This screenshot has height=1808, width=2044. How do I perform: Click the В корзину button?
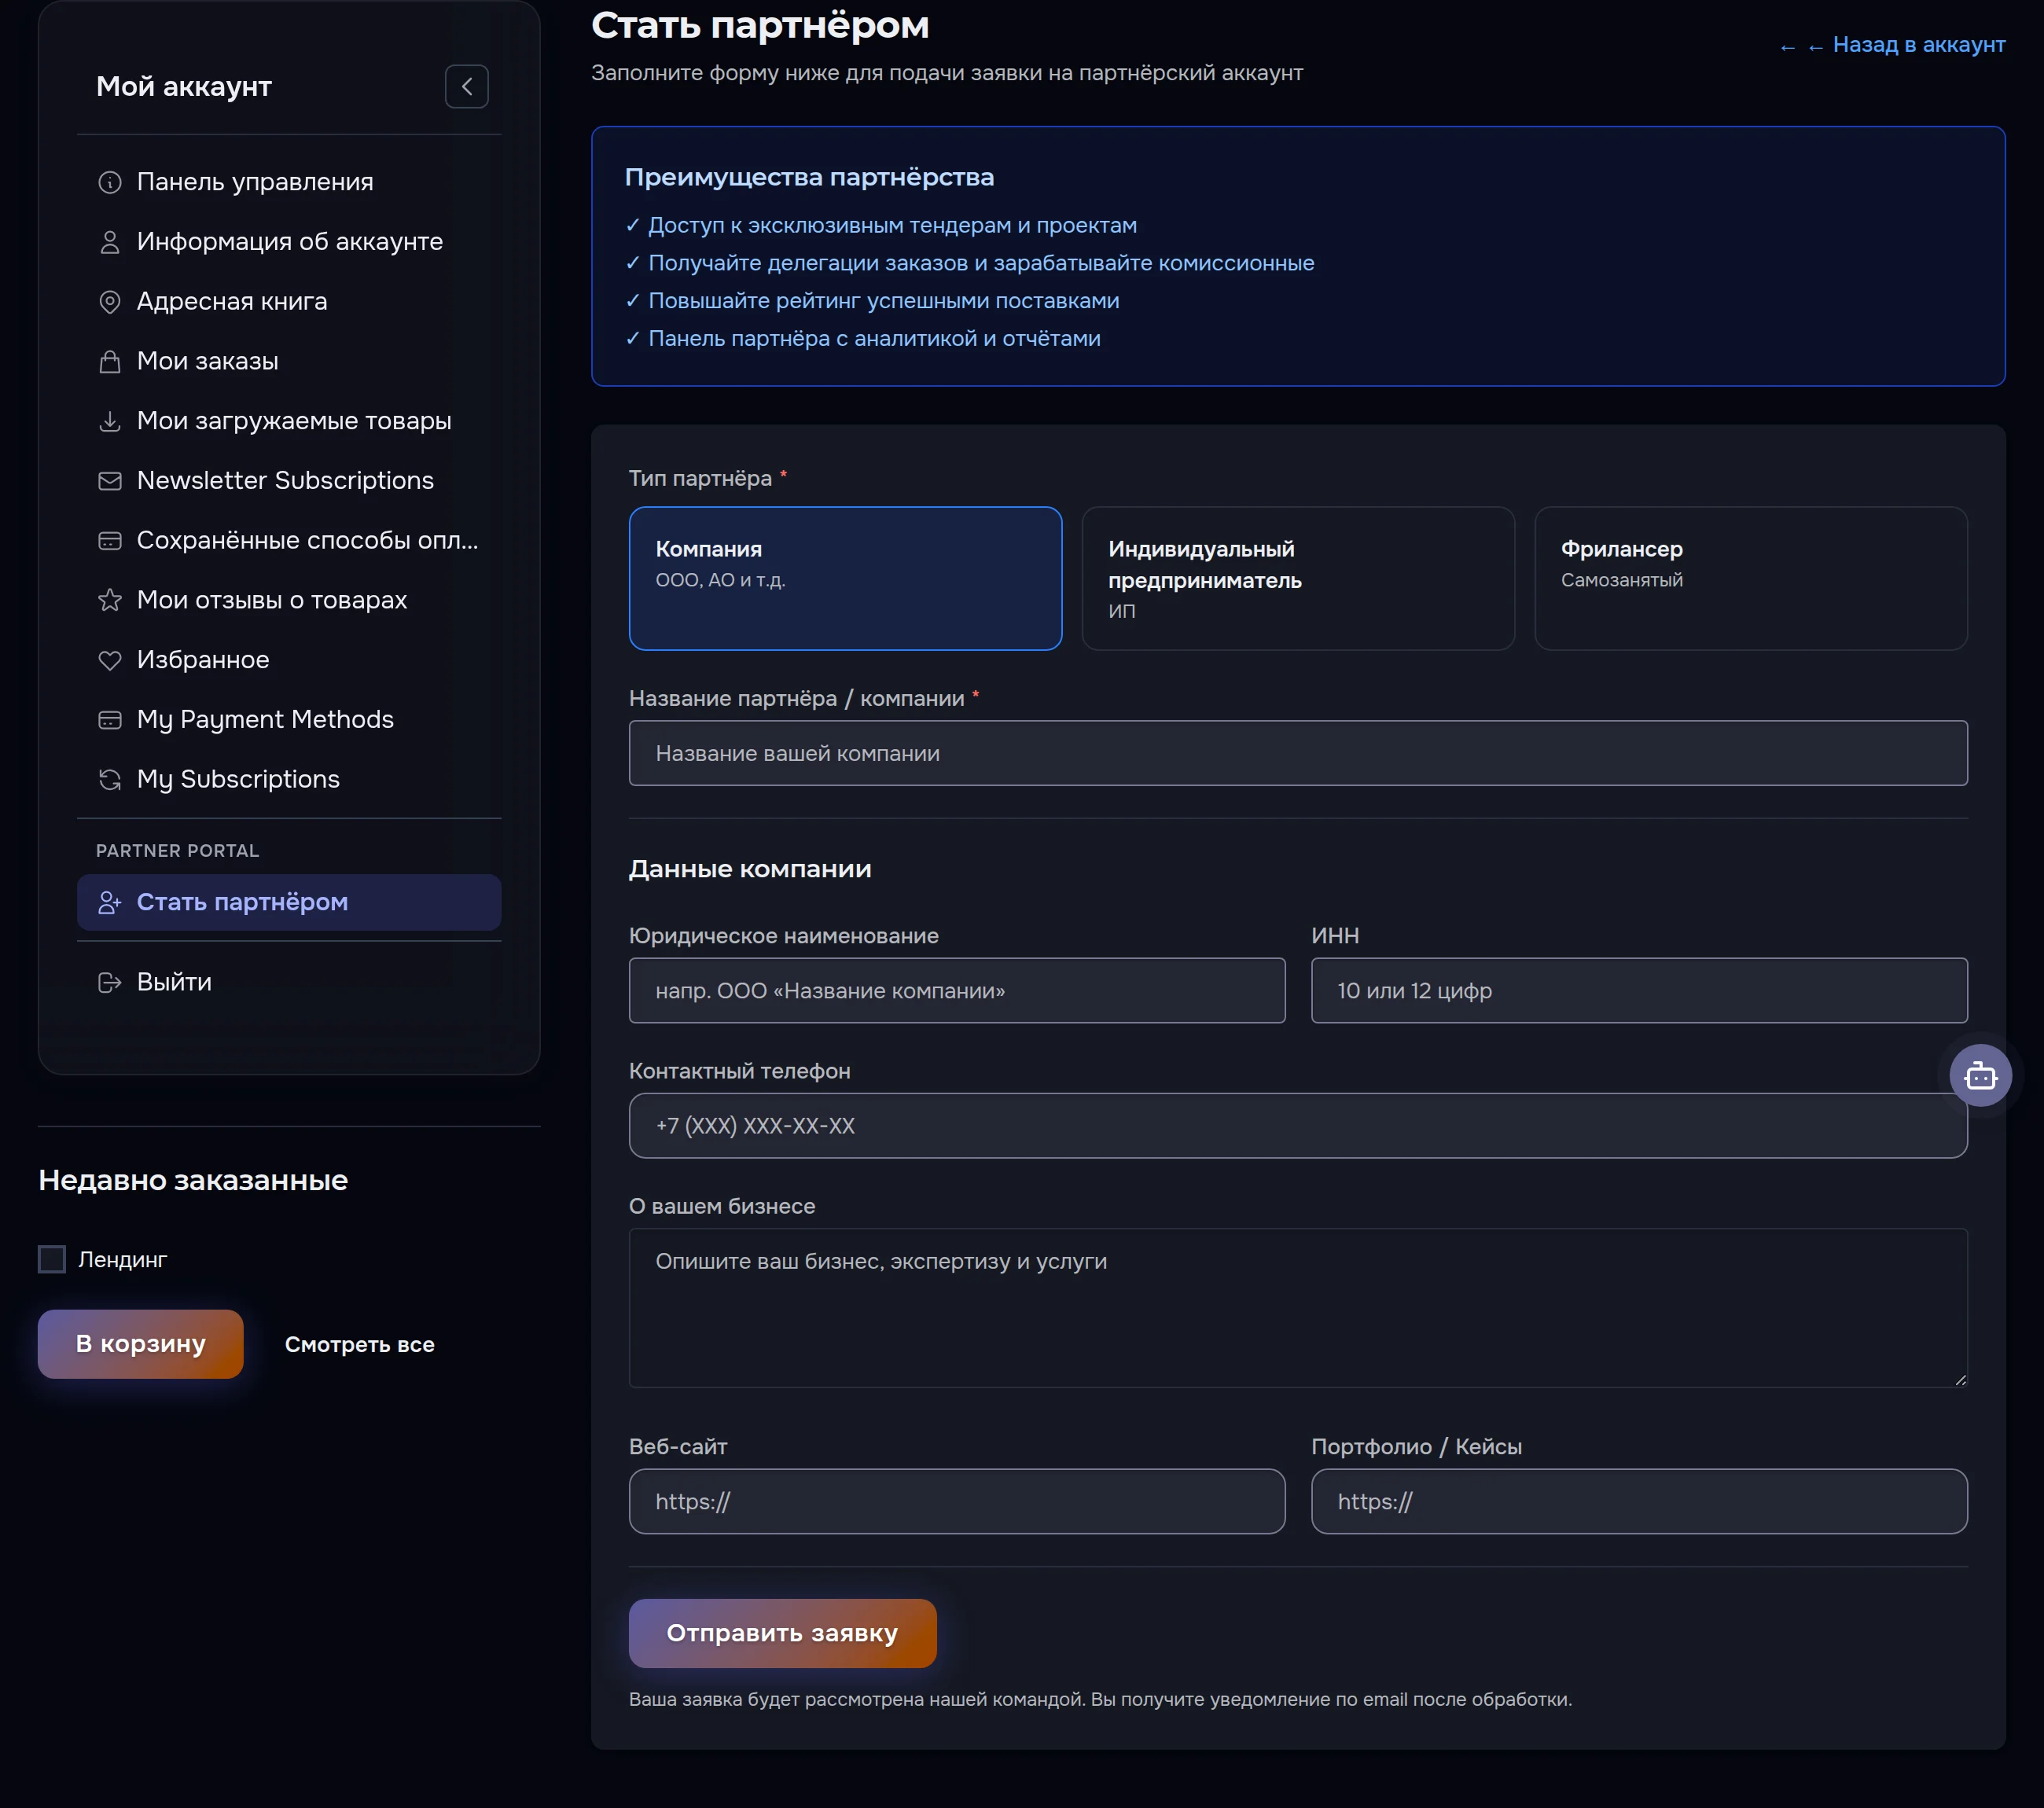(141, 1344)
